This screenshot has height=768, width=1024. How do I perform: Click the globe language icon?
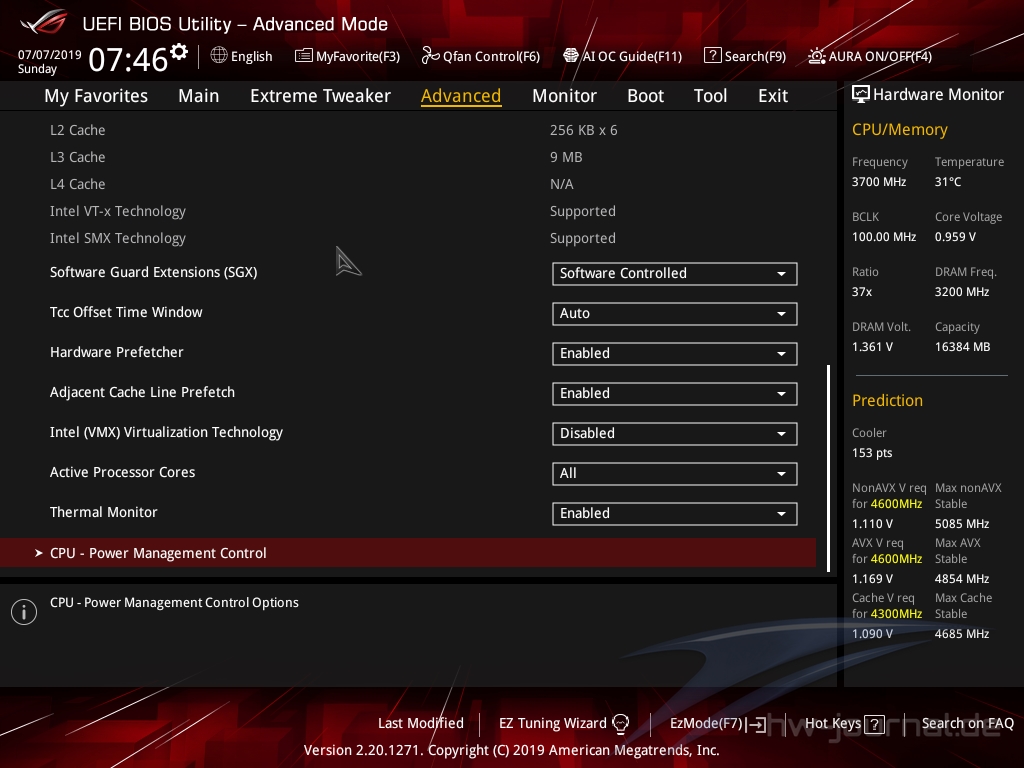click(x=219, y=56)
